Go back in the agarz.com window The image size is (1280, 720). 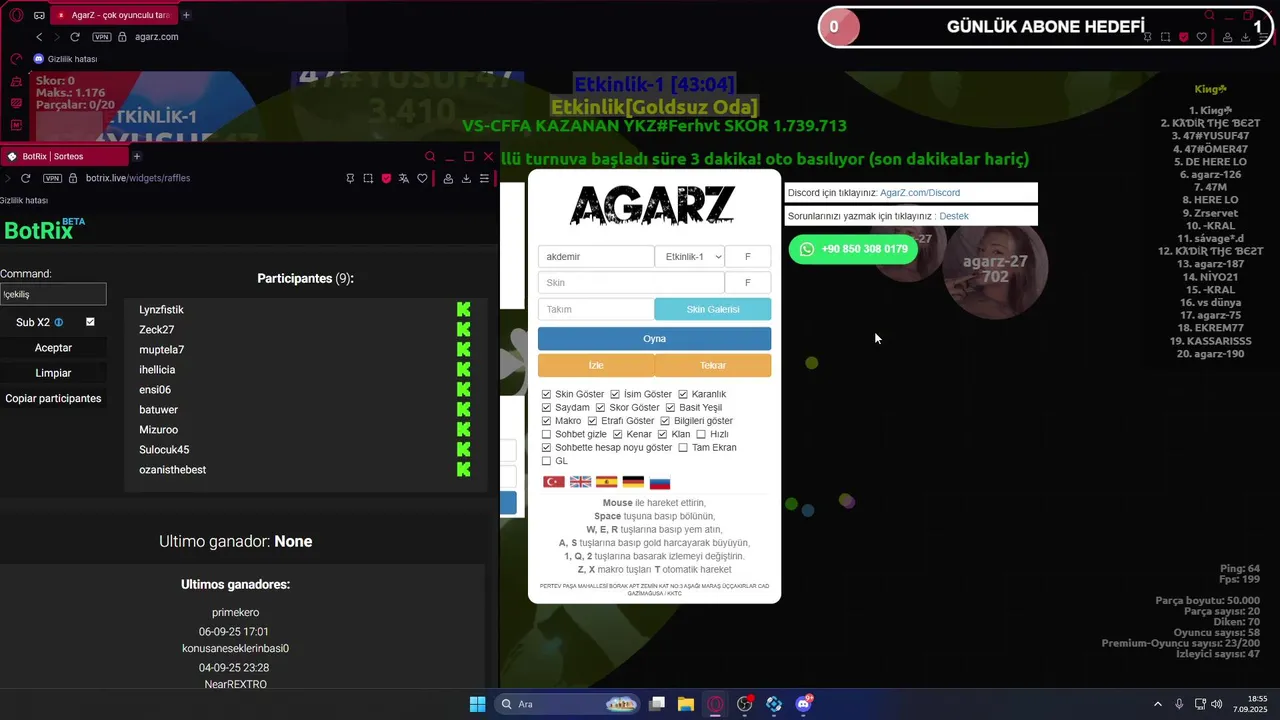click(x=39, y=37)
